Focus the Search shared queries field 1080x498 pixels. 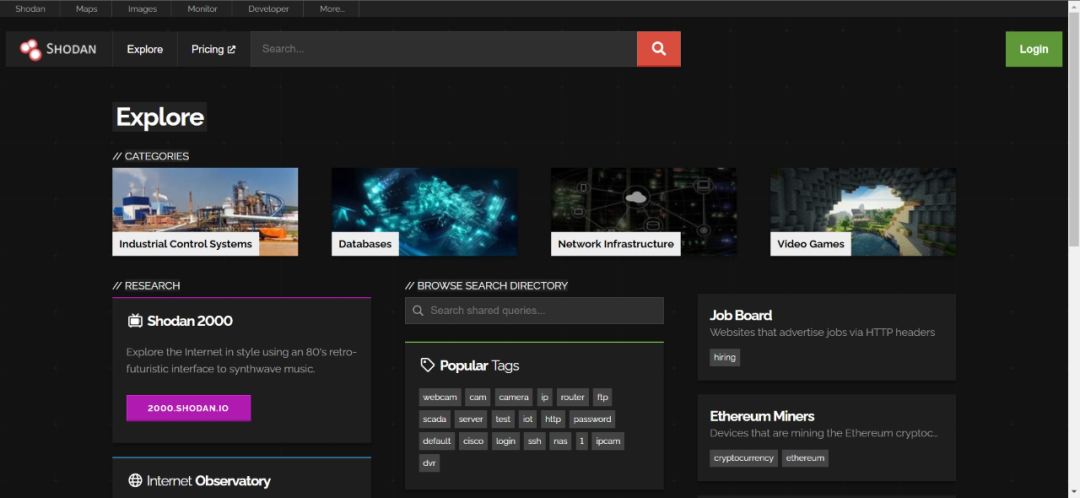pos(534,311)
